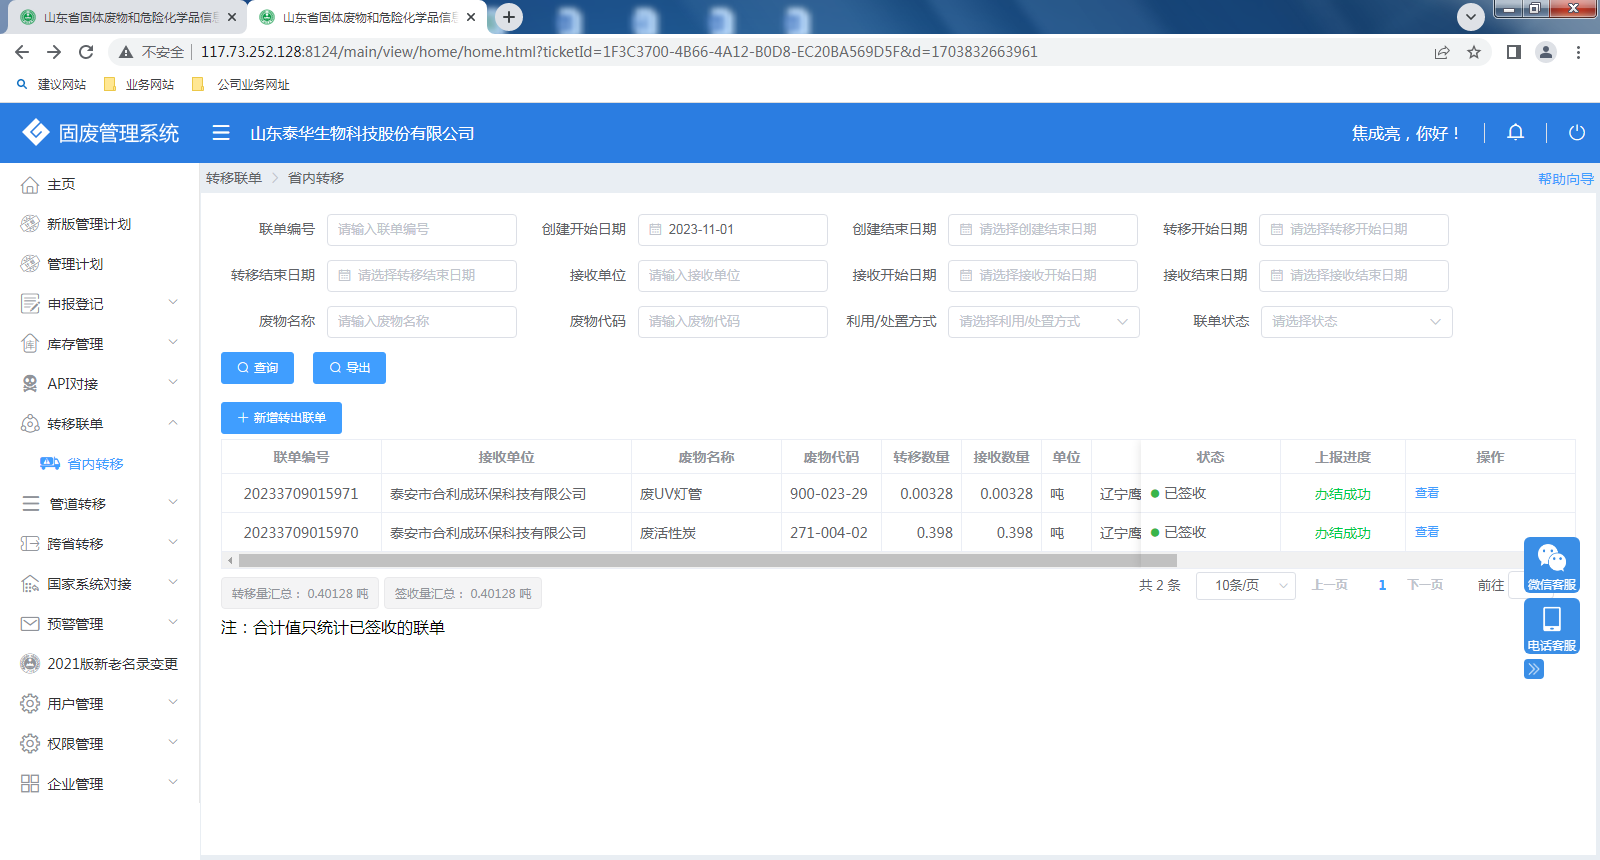The width and height of the screenshot is (1600, 860).
Task: Change page size from 10条/页 dropdown
Action: 1245,585
